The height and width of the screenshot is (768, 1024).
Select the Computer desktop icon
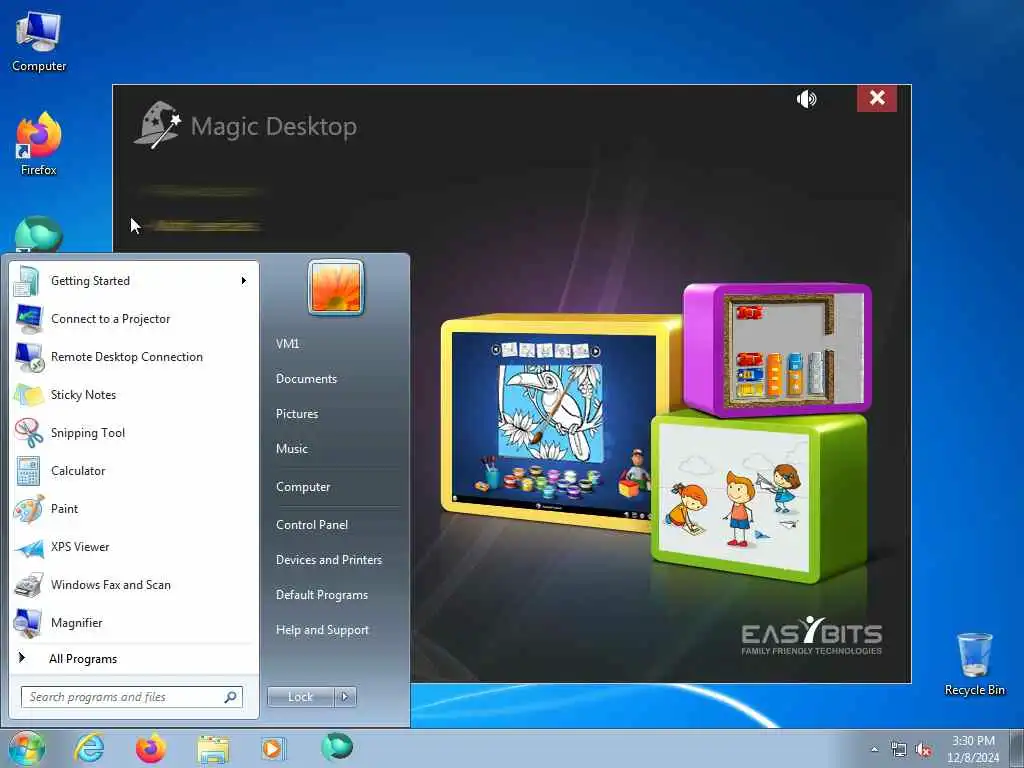tap(39, 42)
